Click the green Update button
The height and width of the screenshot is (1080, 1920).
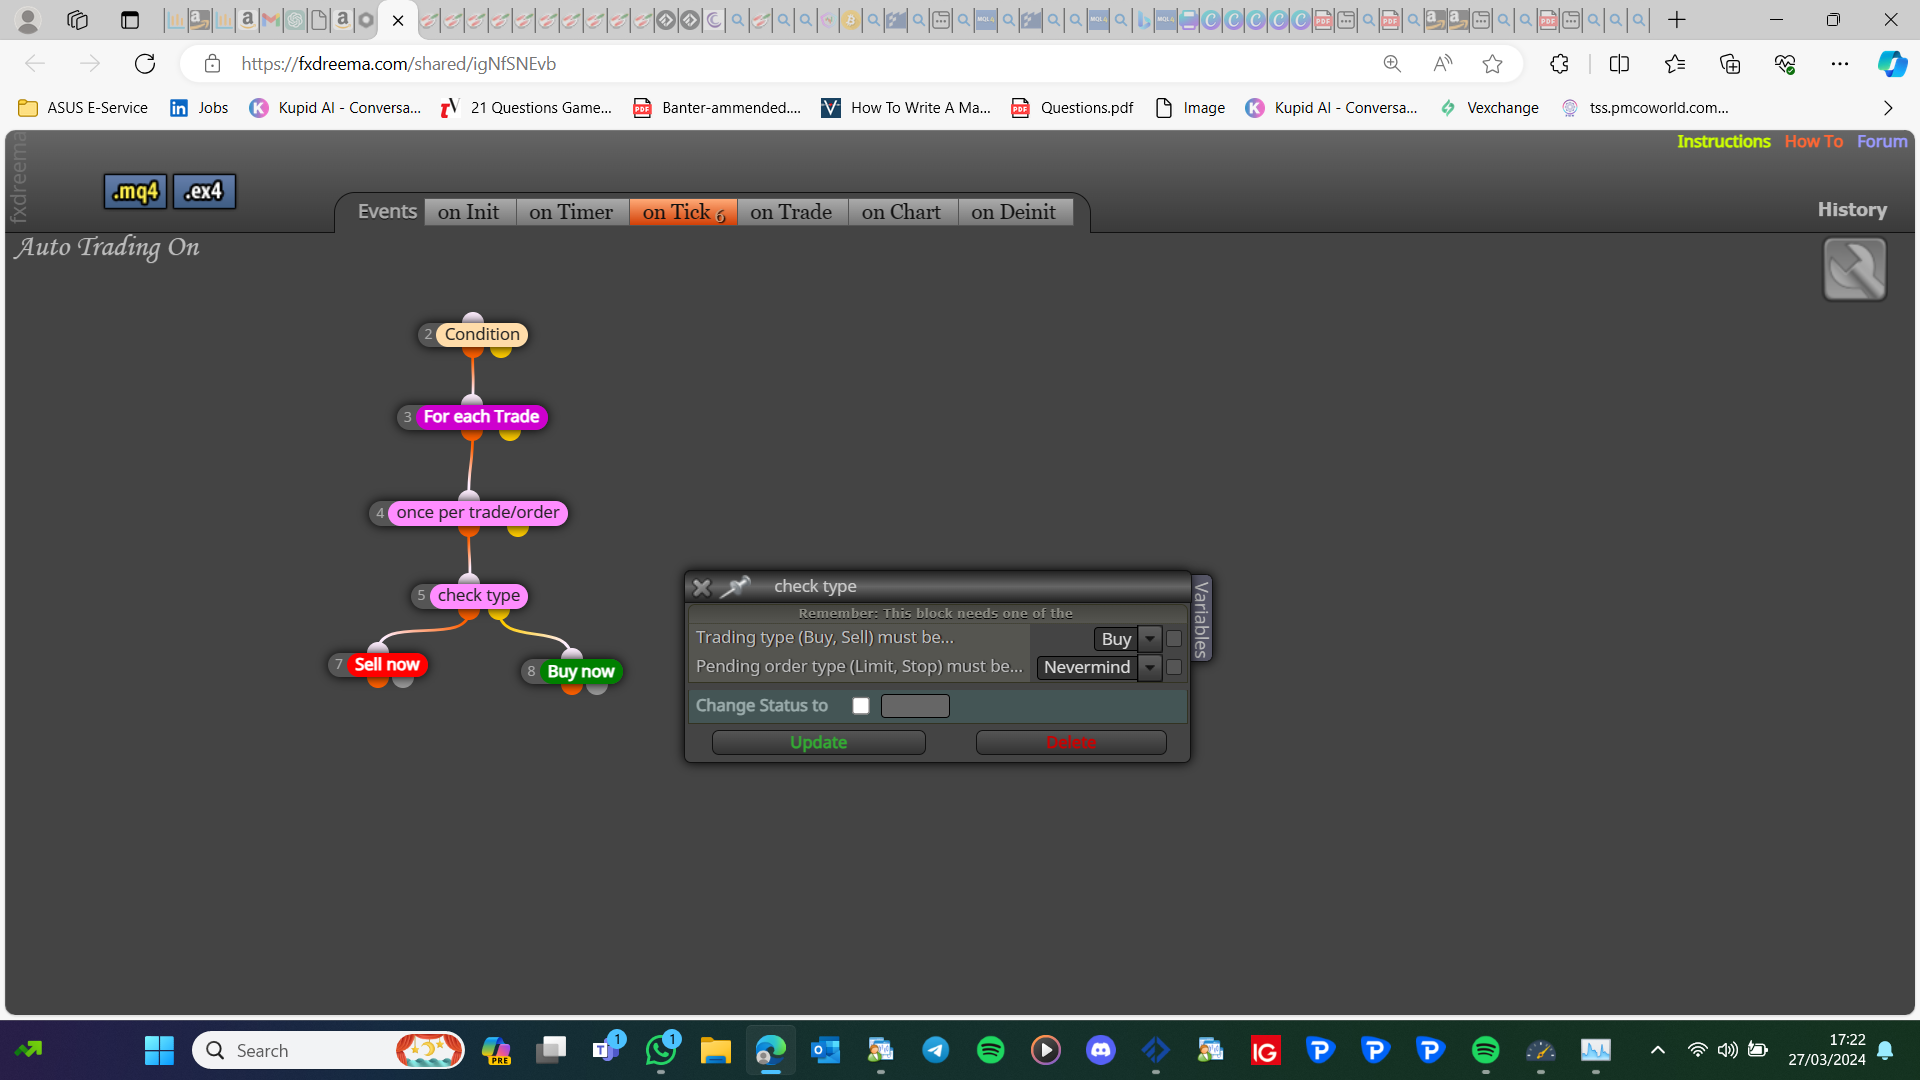pyautogui.click(x=818, y=742)
